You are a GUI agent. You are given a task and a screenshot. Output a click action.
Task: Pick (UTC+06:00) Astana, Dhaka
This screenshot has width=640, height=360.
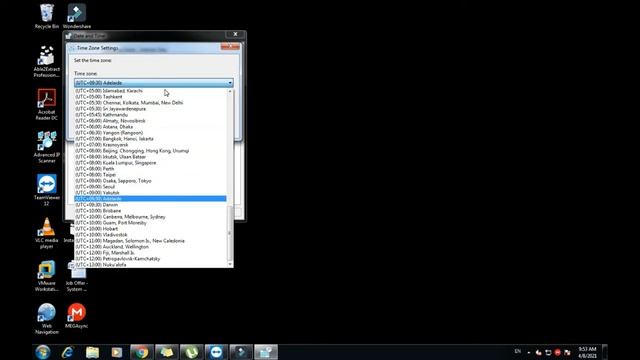click(150, 127)
